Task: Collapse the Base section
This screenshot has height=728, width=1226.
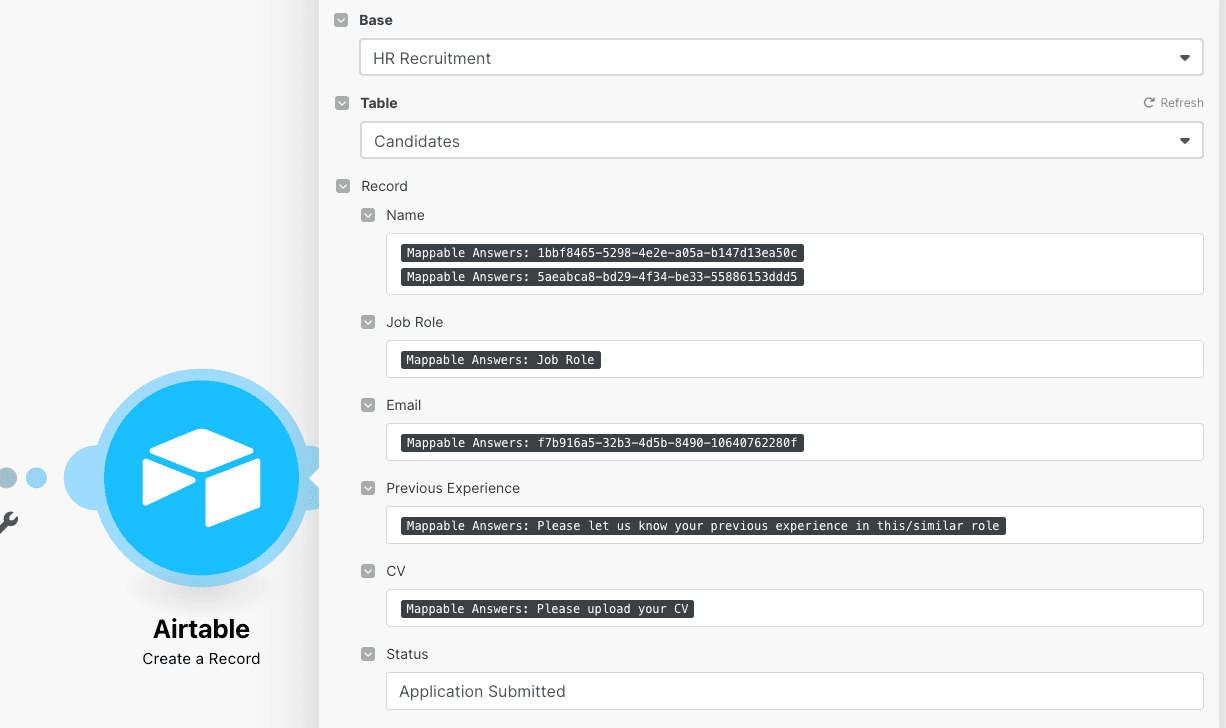Action: click(x=340, y=19)
